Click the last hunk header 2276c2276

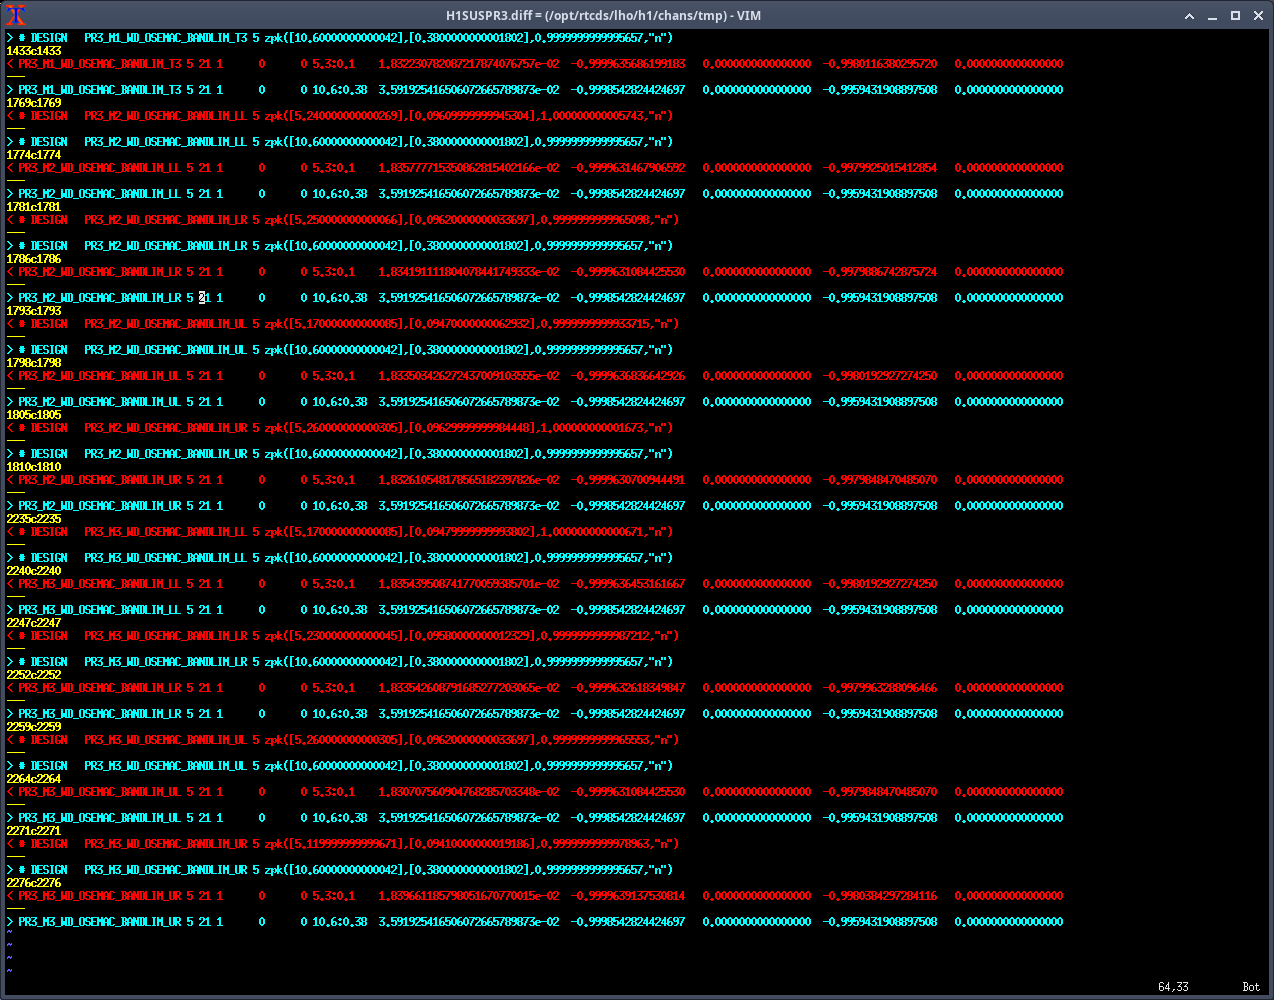(33, 883)
